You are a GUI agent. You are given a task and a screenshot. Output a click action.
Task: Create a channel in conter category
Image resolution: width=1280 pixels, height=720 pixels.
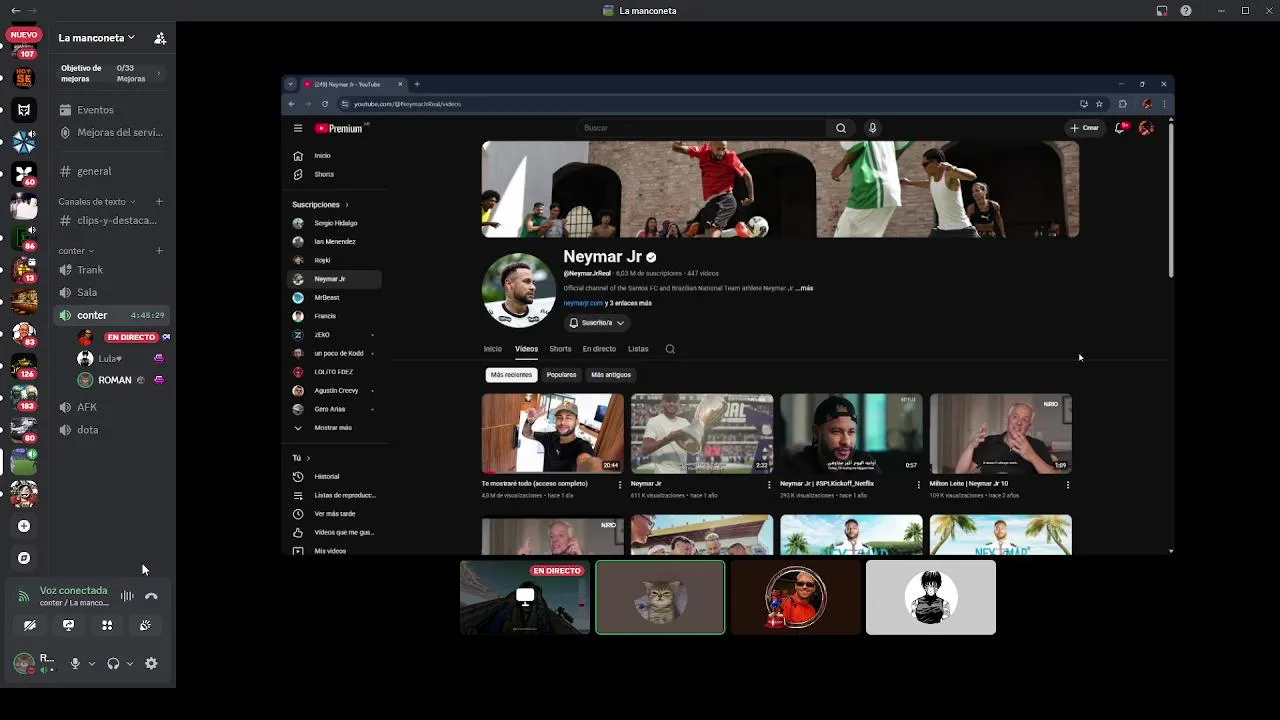pos(159,251)
